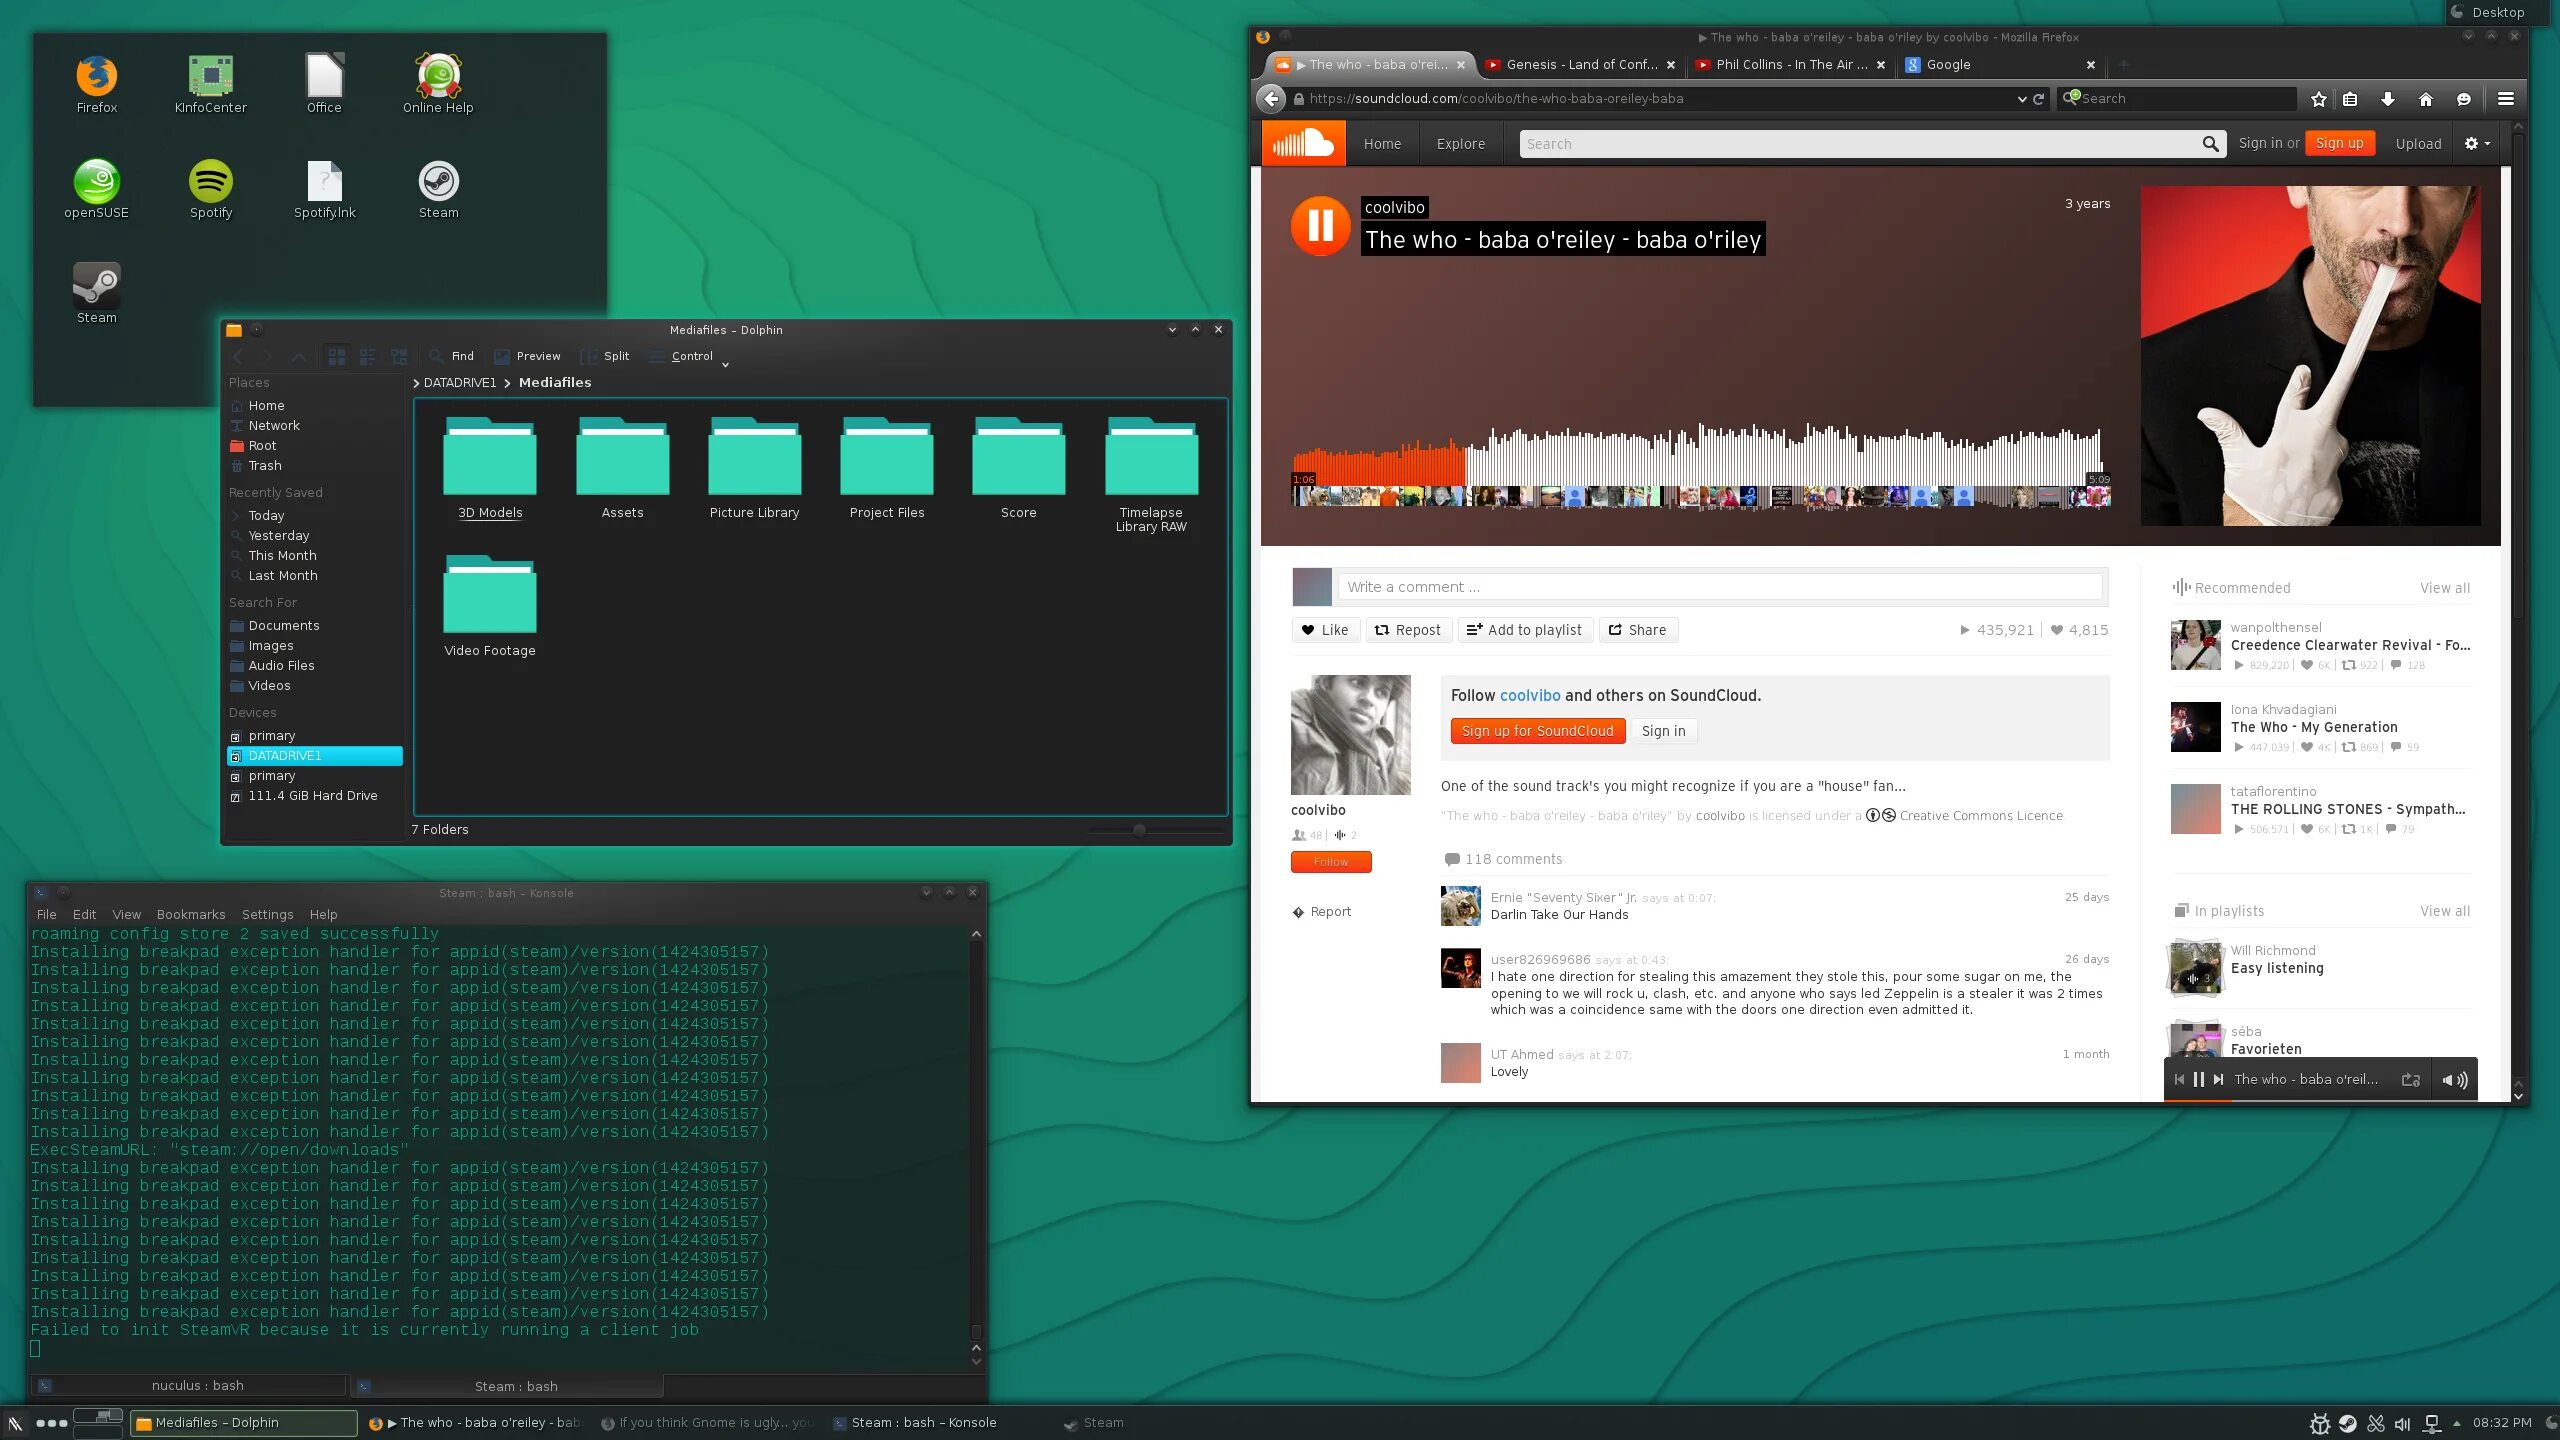Open Konsole Settings menu

tap(267, 915)
